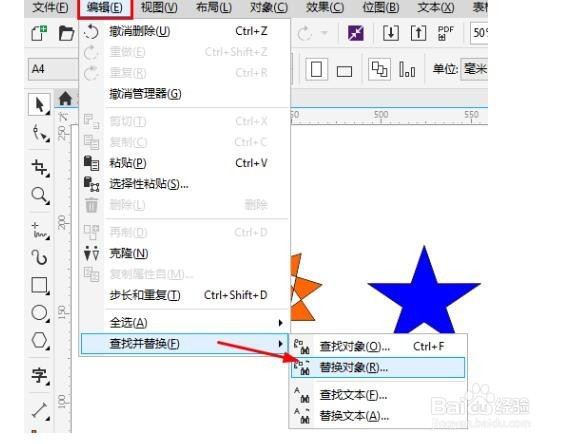Image resolution: width=562 pixels, height=444 pixels.
Task: Open the 对象(C) menu
Action: (269, 7)
